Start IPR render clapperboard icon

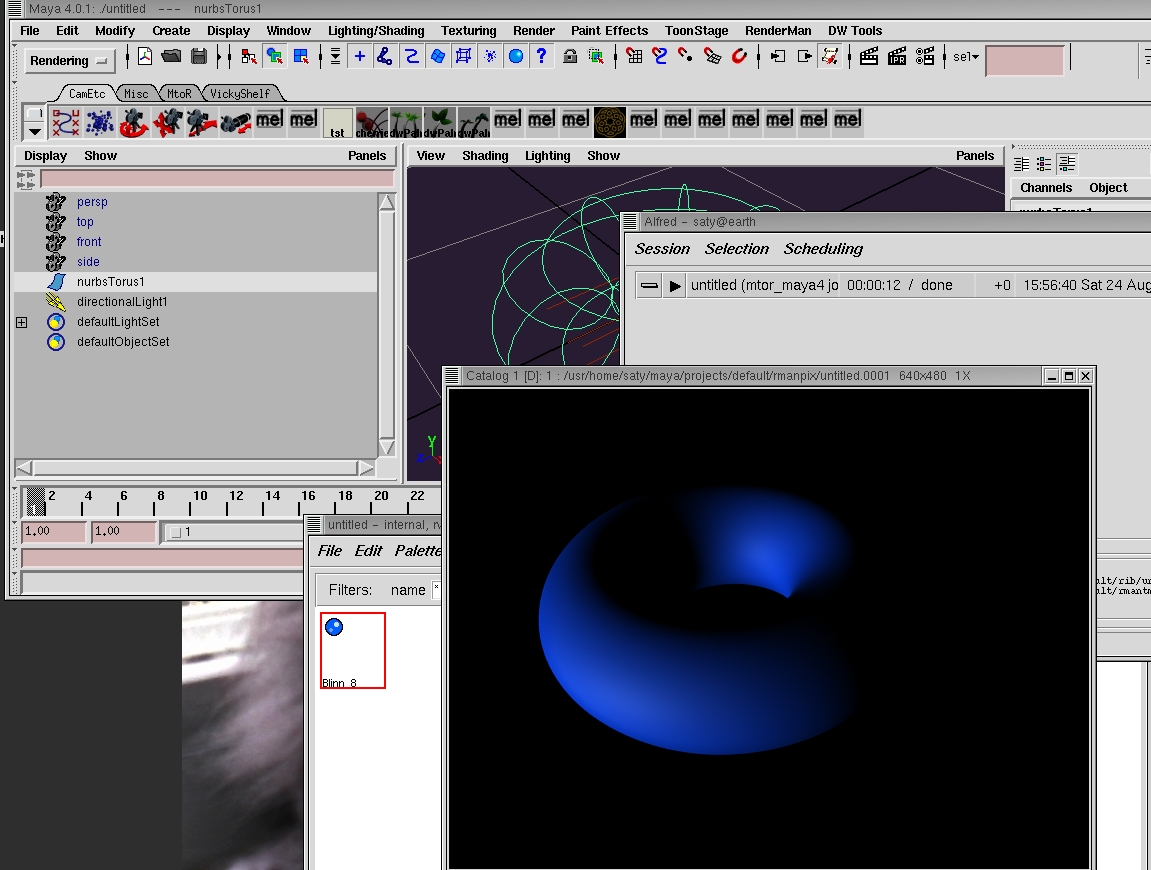(x=896, y=57)
